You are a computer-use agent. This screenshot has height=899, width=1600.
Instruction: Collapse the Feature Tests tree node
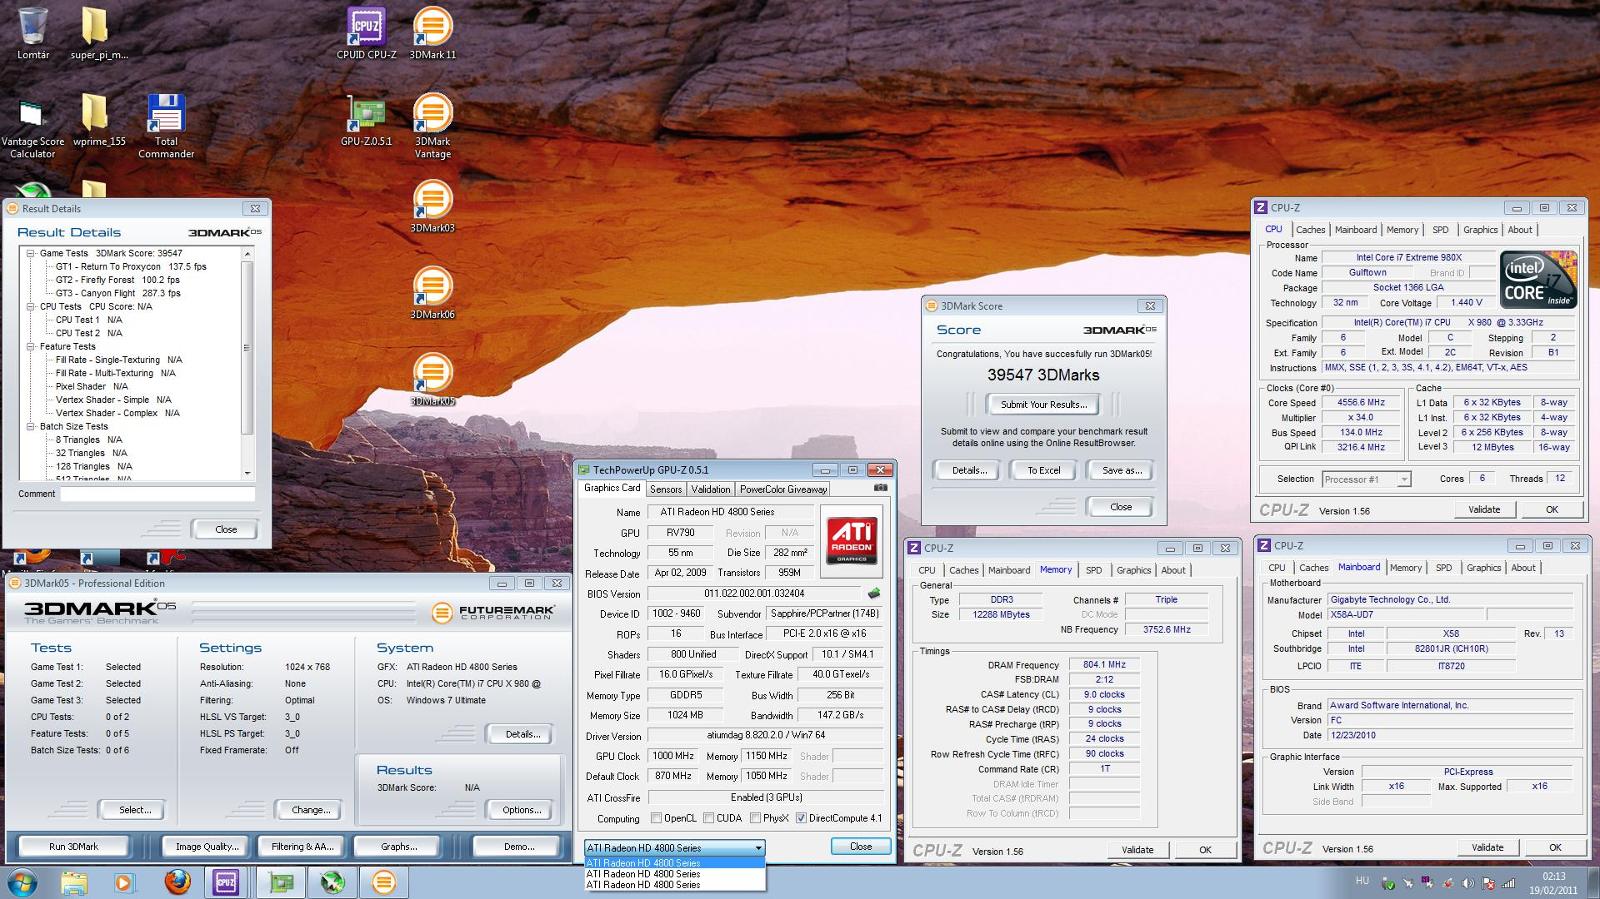point(31,346)
